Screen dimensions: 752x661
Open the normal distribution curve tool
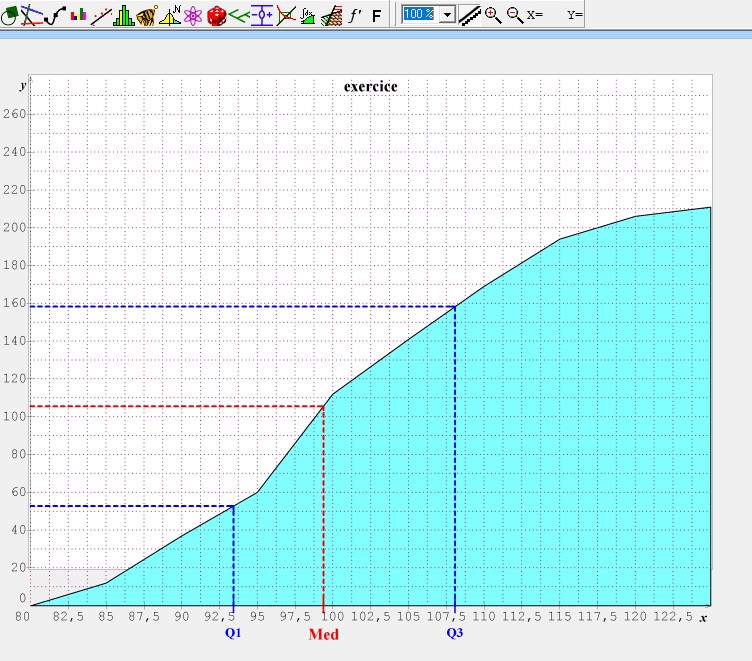tap(170, 15)
